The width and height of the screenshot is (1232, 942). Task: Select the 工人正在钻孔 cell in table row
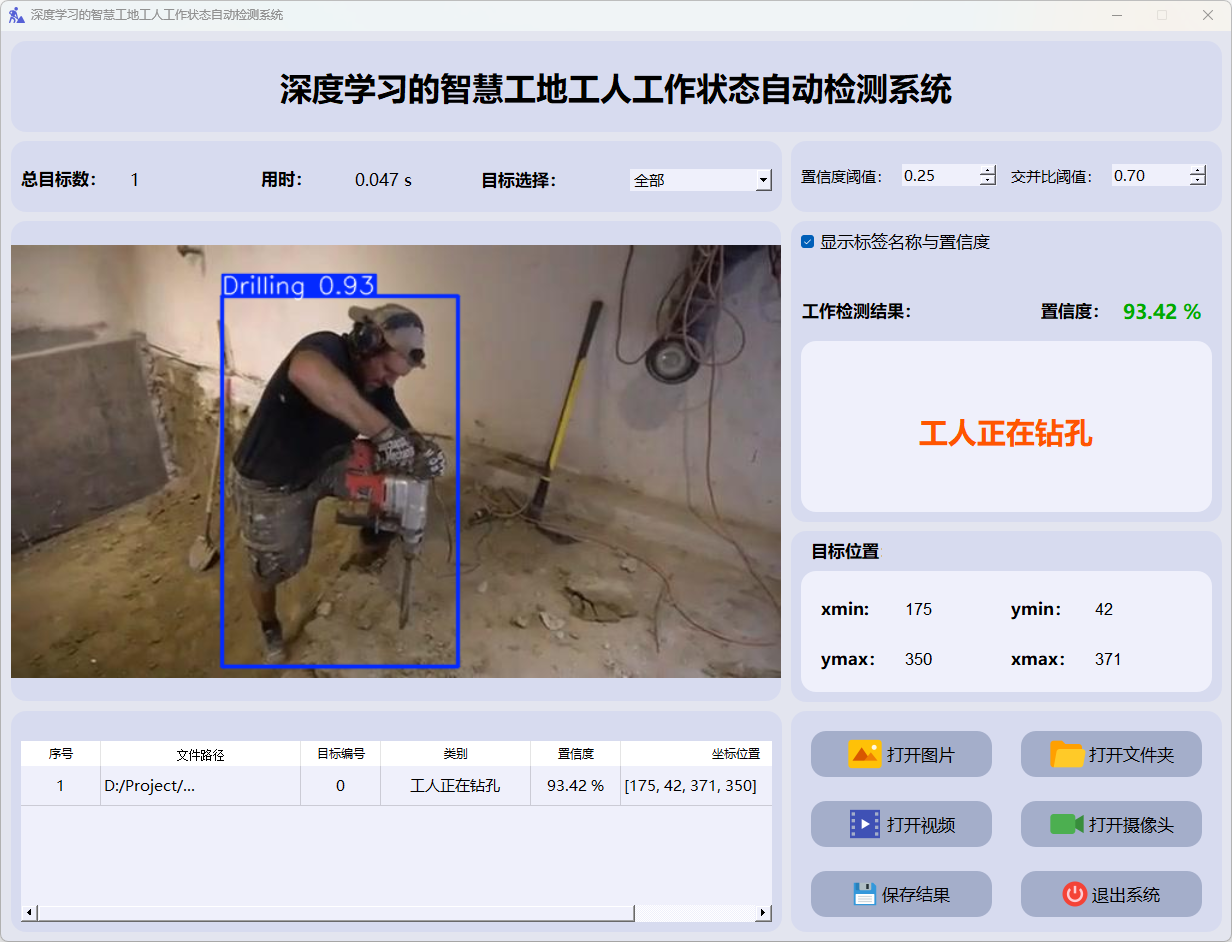coord(455,786)
